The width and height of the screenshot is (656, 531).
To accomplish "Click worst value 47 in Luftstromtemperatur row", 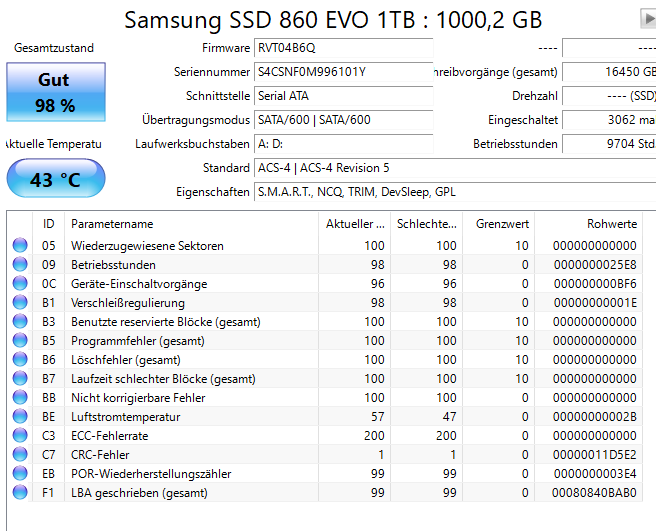I will [x=449, y=417].
